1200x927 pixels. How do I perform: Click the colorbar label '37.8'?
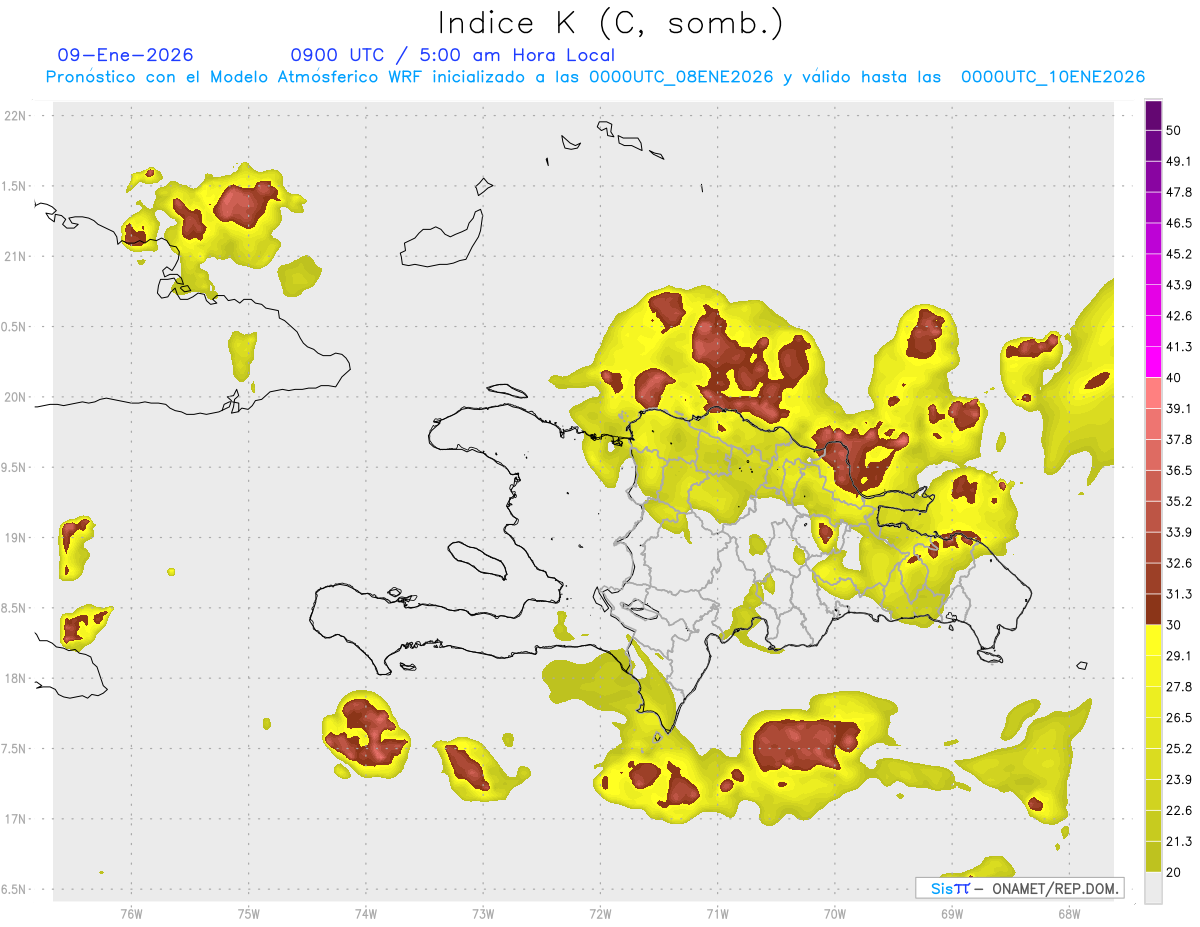click(1179, 440)
